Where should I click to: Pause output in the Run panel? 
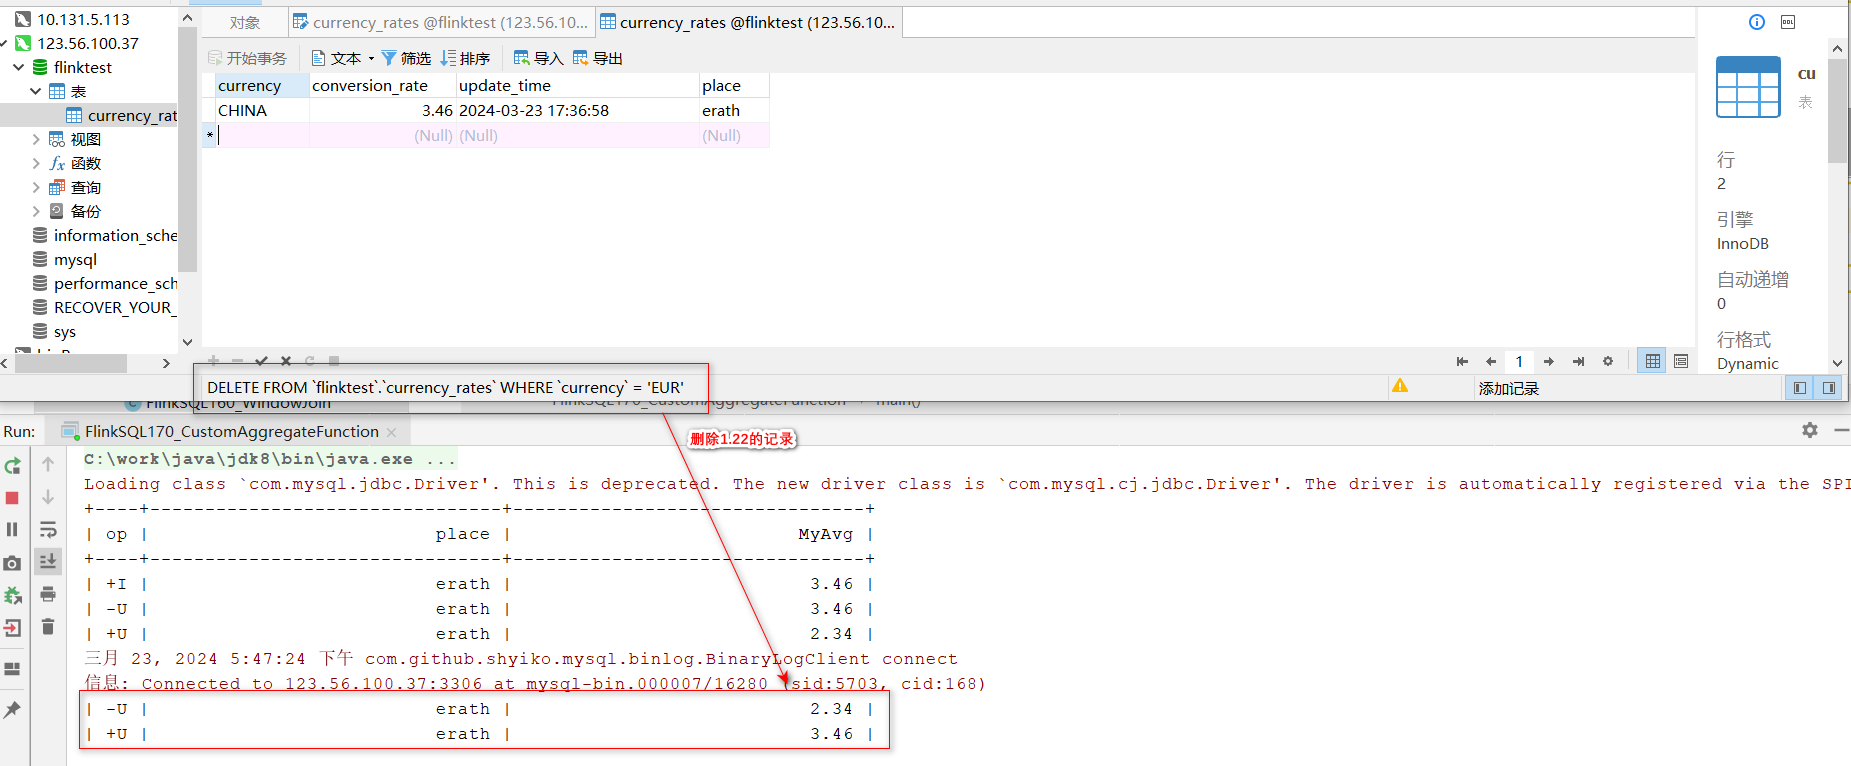click(12, 530)
